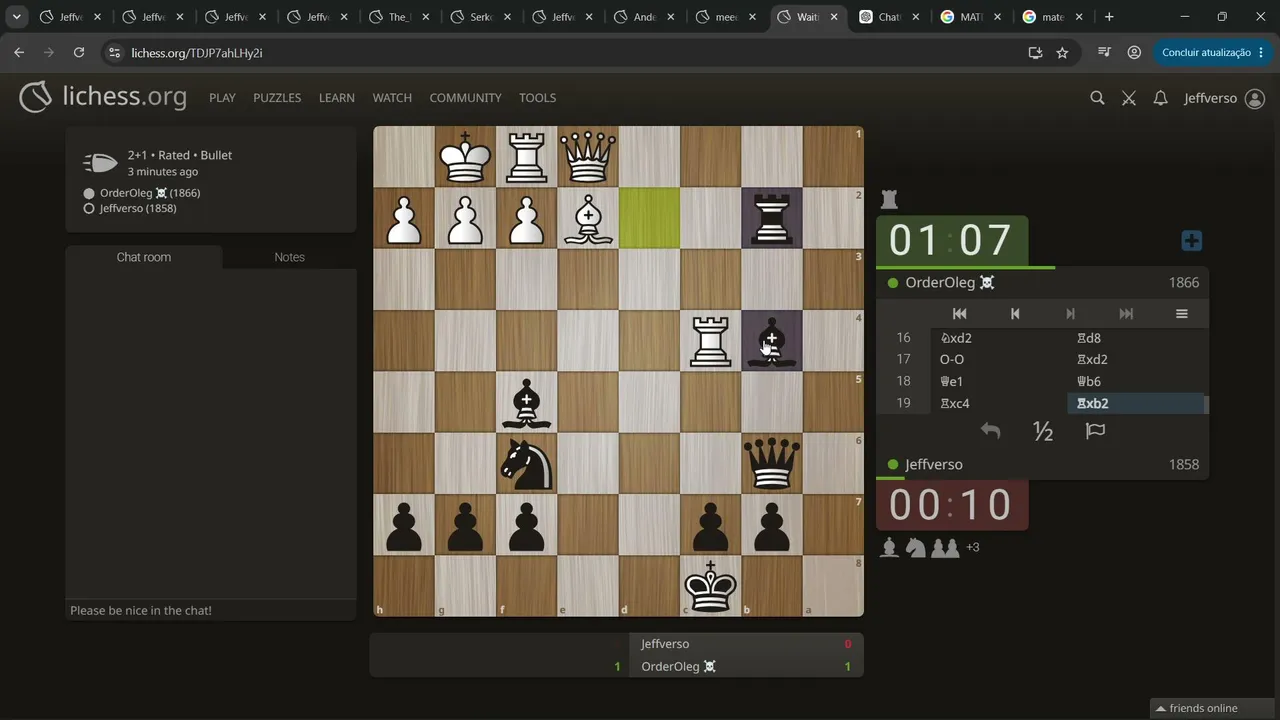Image resolution: width=1280 pixels, height=720 pixels.
Task: Open browser media controls icon
Action: coord(1104,52)
